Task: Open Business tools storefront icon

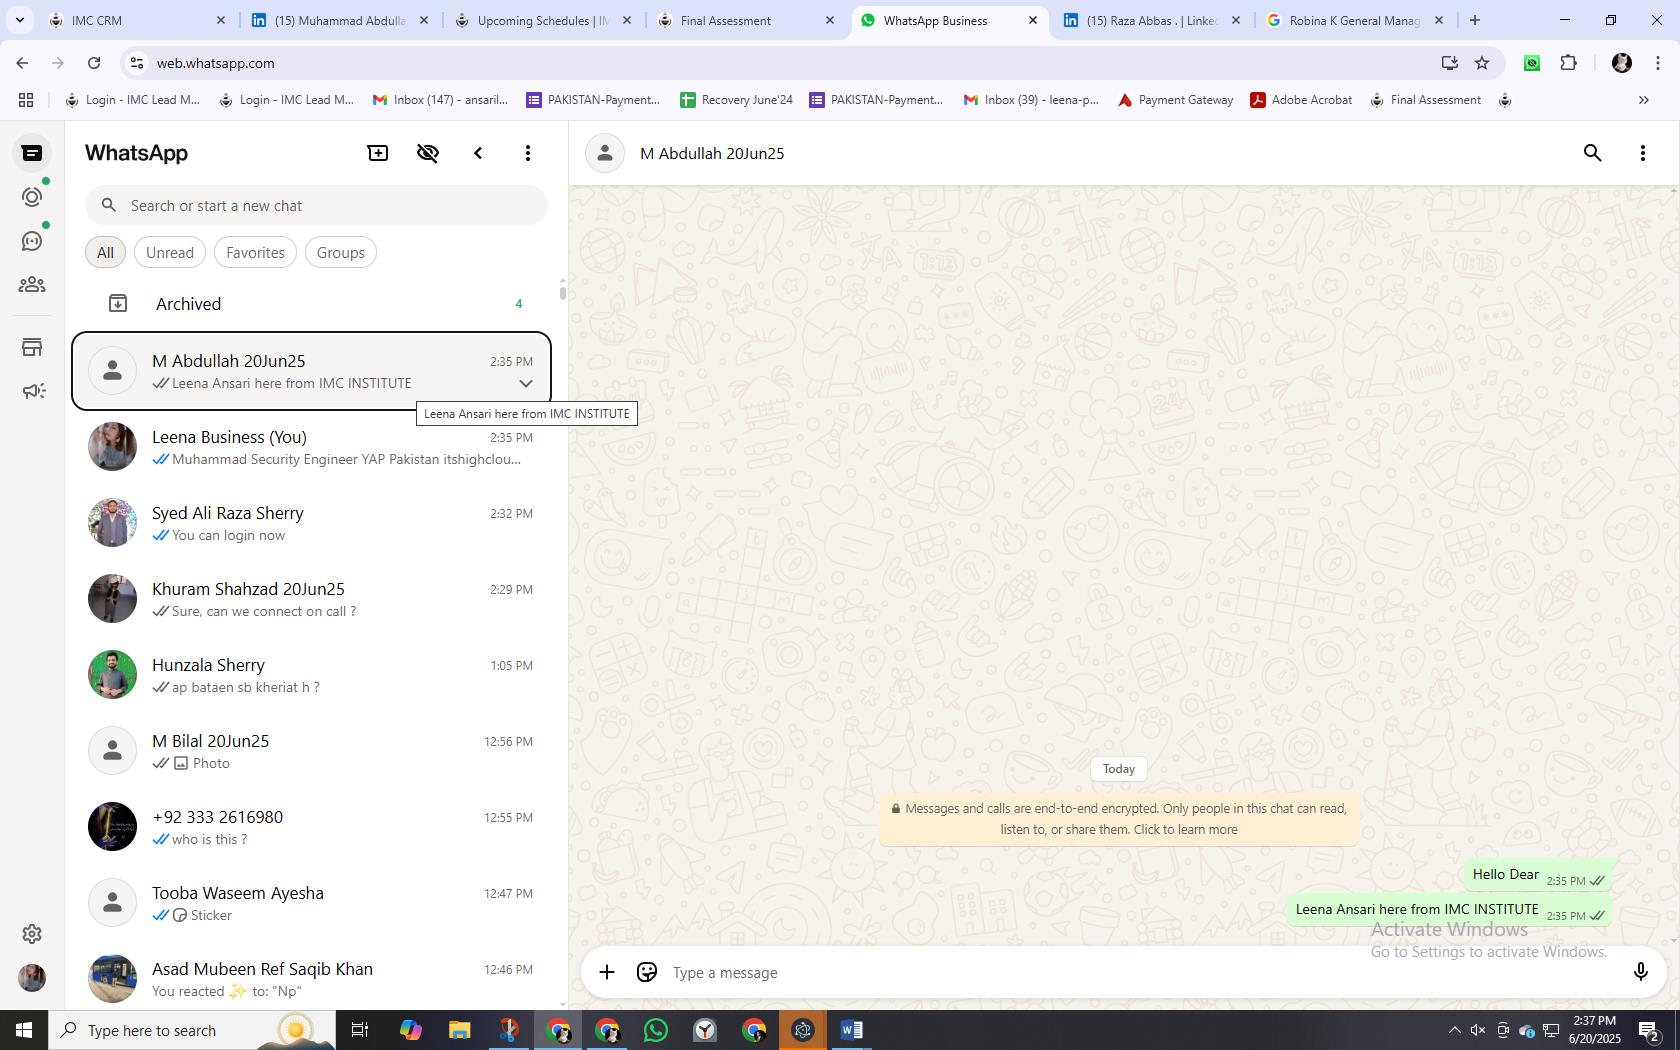Action: 32,347
